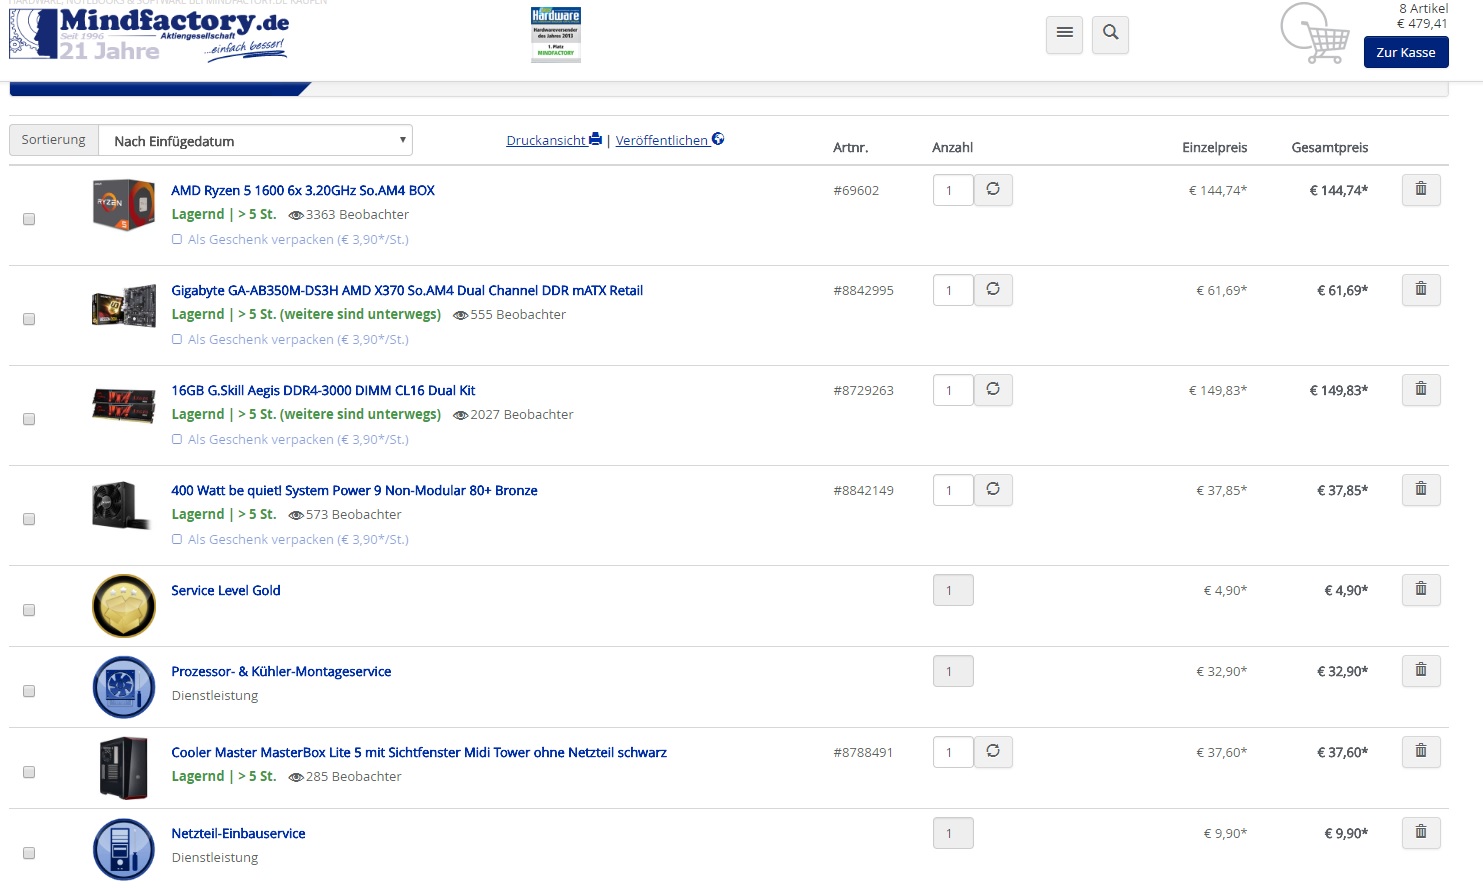Open Cooler Master MasterBox Lite 5 link
The width and height of the screenshot is (1483, 888).
(x=419, y=752)
